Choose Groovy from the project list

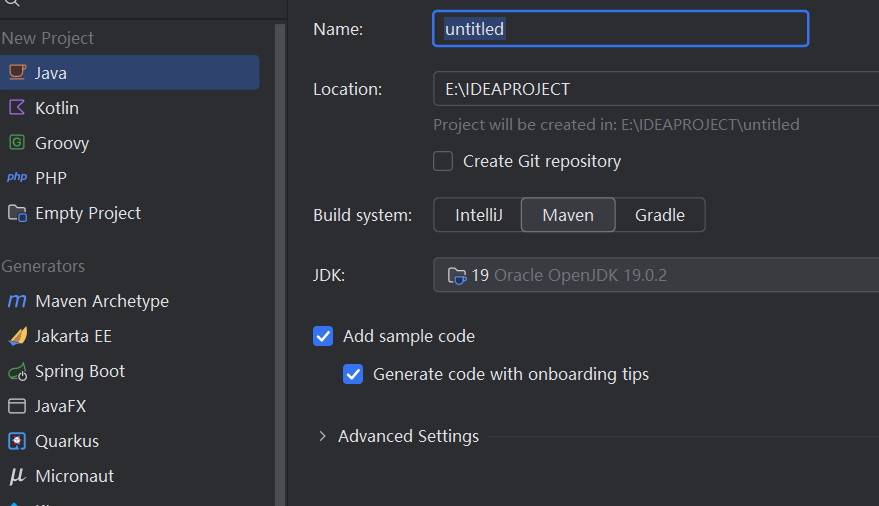pos(129,142)
